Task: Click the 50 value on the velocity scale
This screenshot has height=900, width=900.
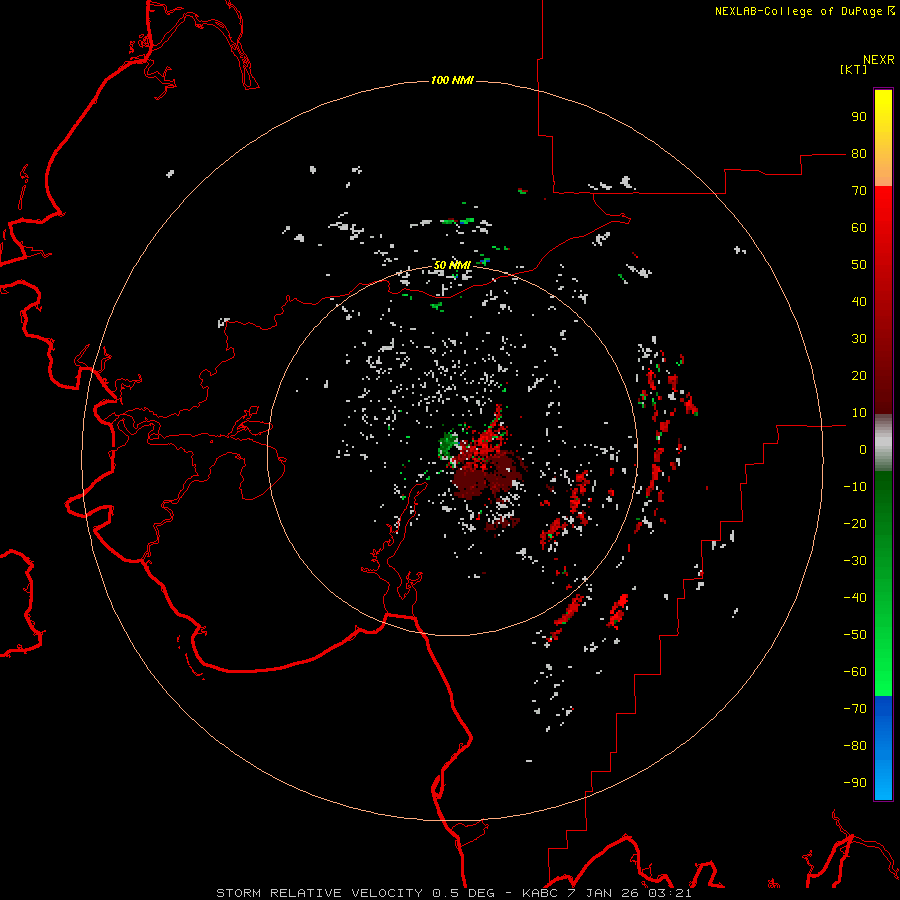Action: [x=859, y=265]
